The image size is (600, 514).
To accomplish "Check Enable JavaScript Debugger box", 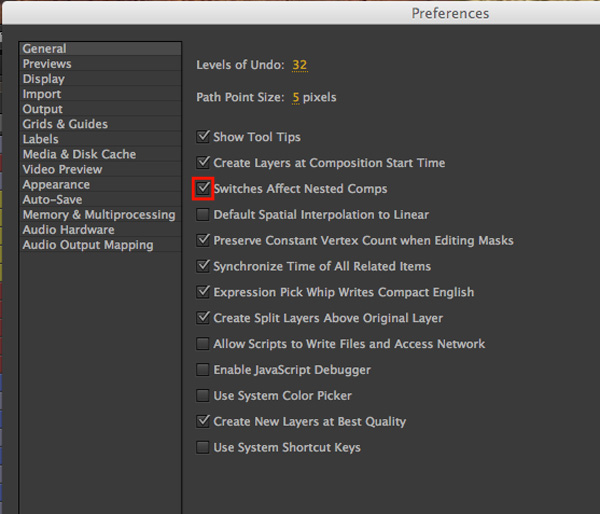I will pos(202,370).
